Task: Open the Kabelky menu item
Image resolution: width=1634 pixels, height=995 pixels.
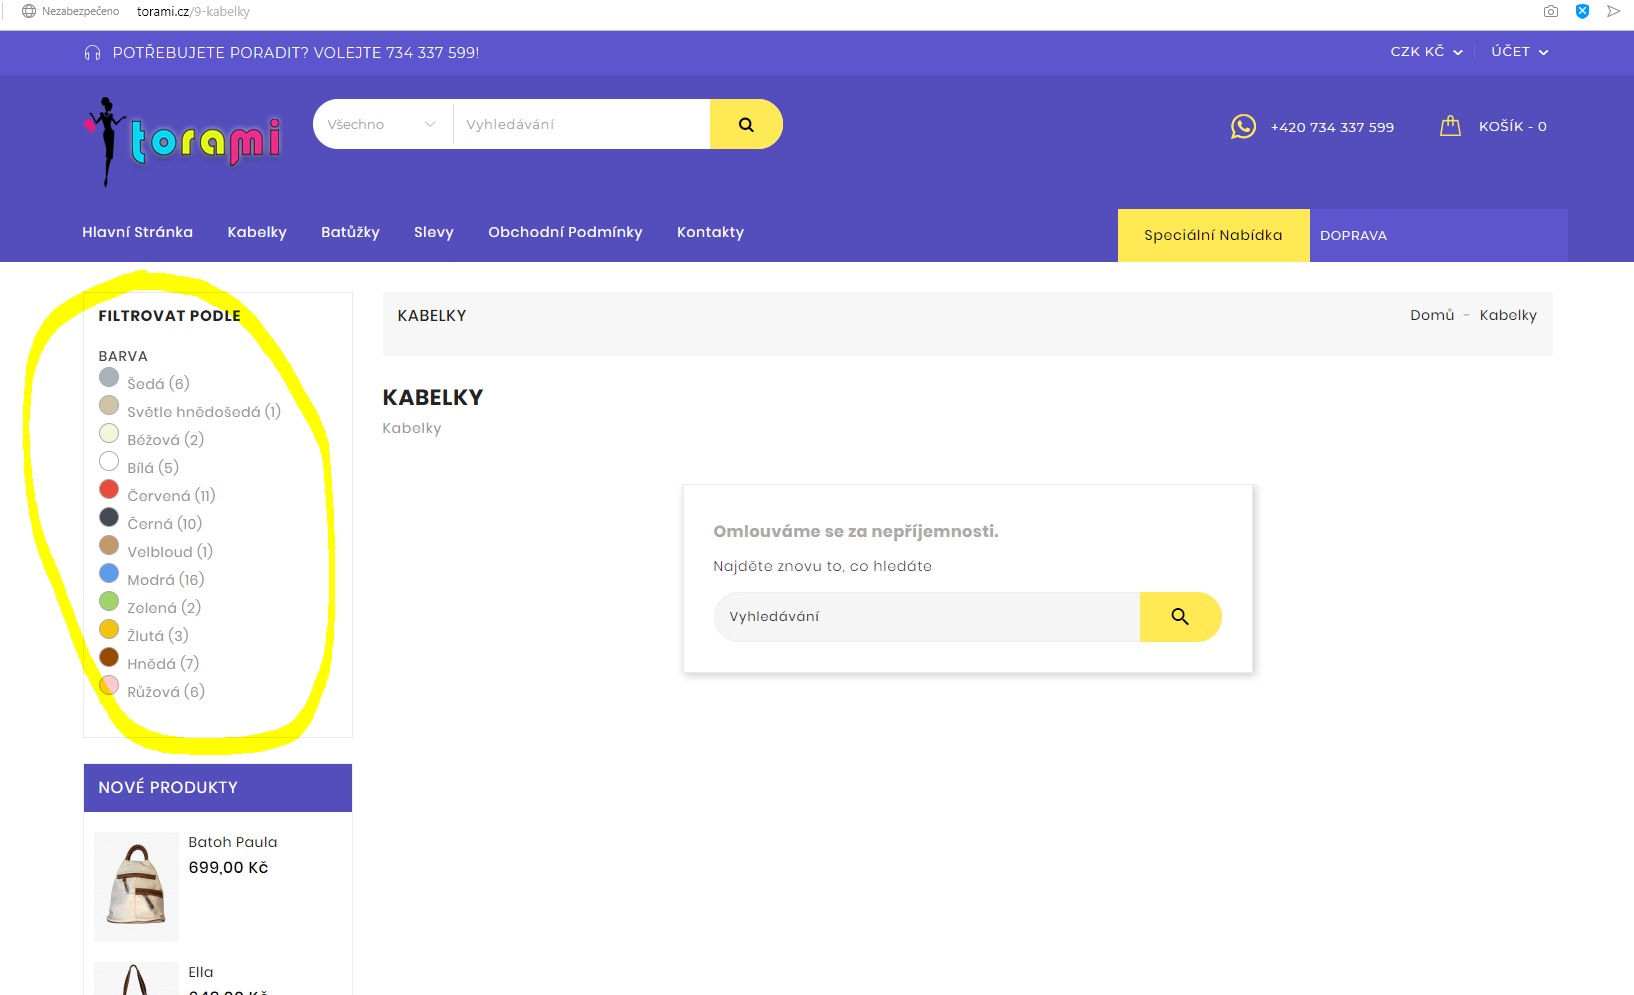Action: (x=257, y=232)
